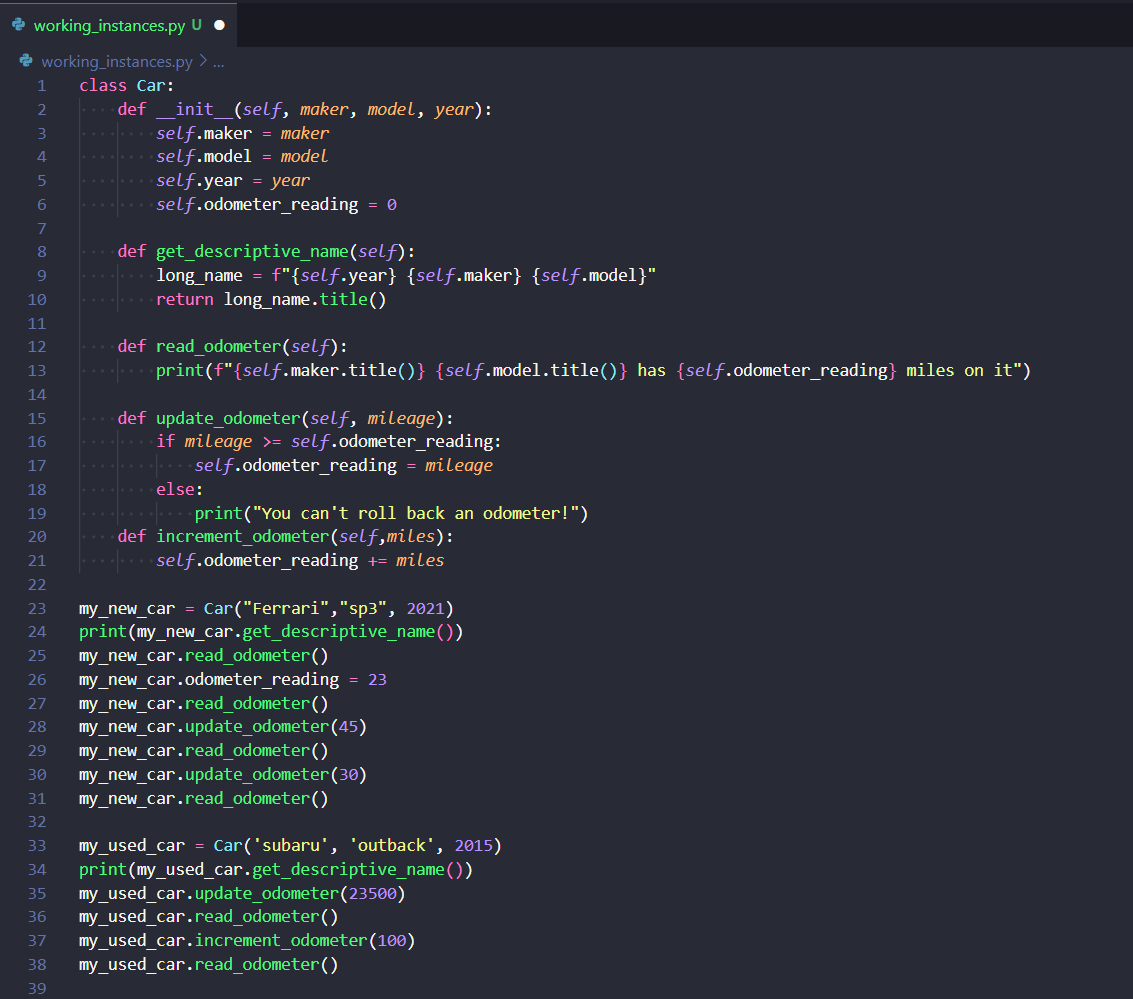Click the Python logo icon on the editor tab
This screenshot has height=999, width=1133.
pos(16,27)
